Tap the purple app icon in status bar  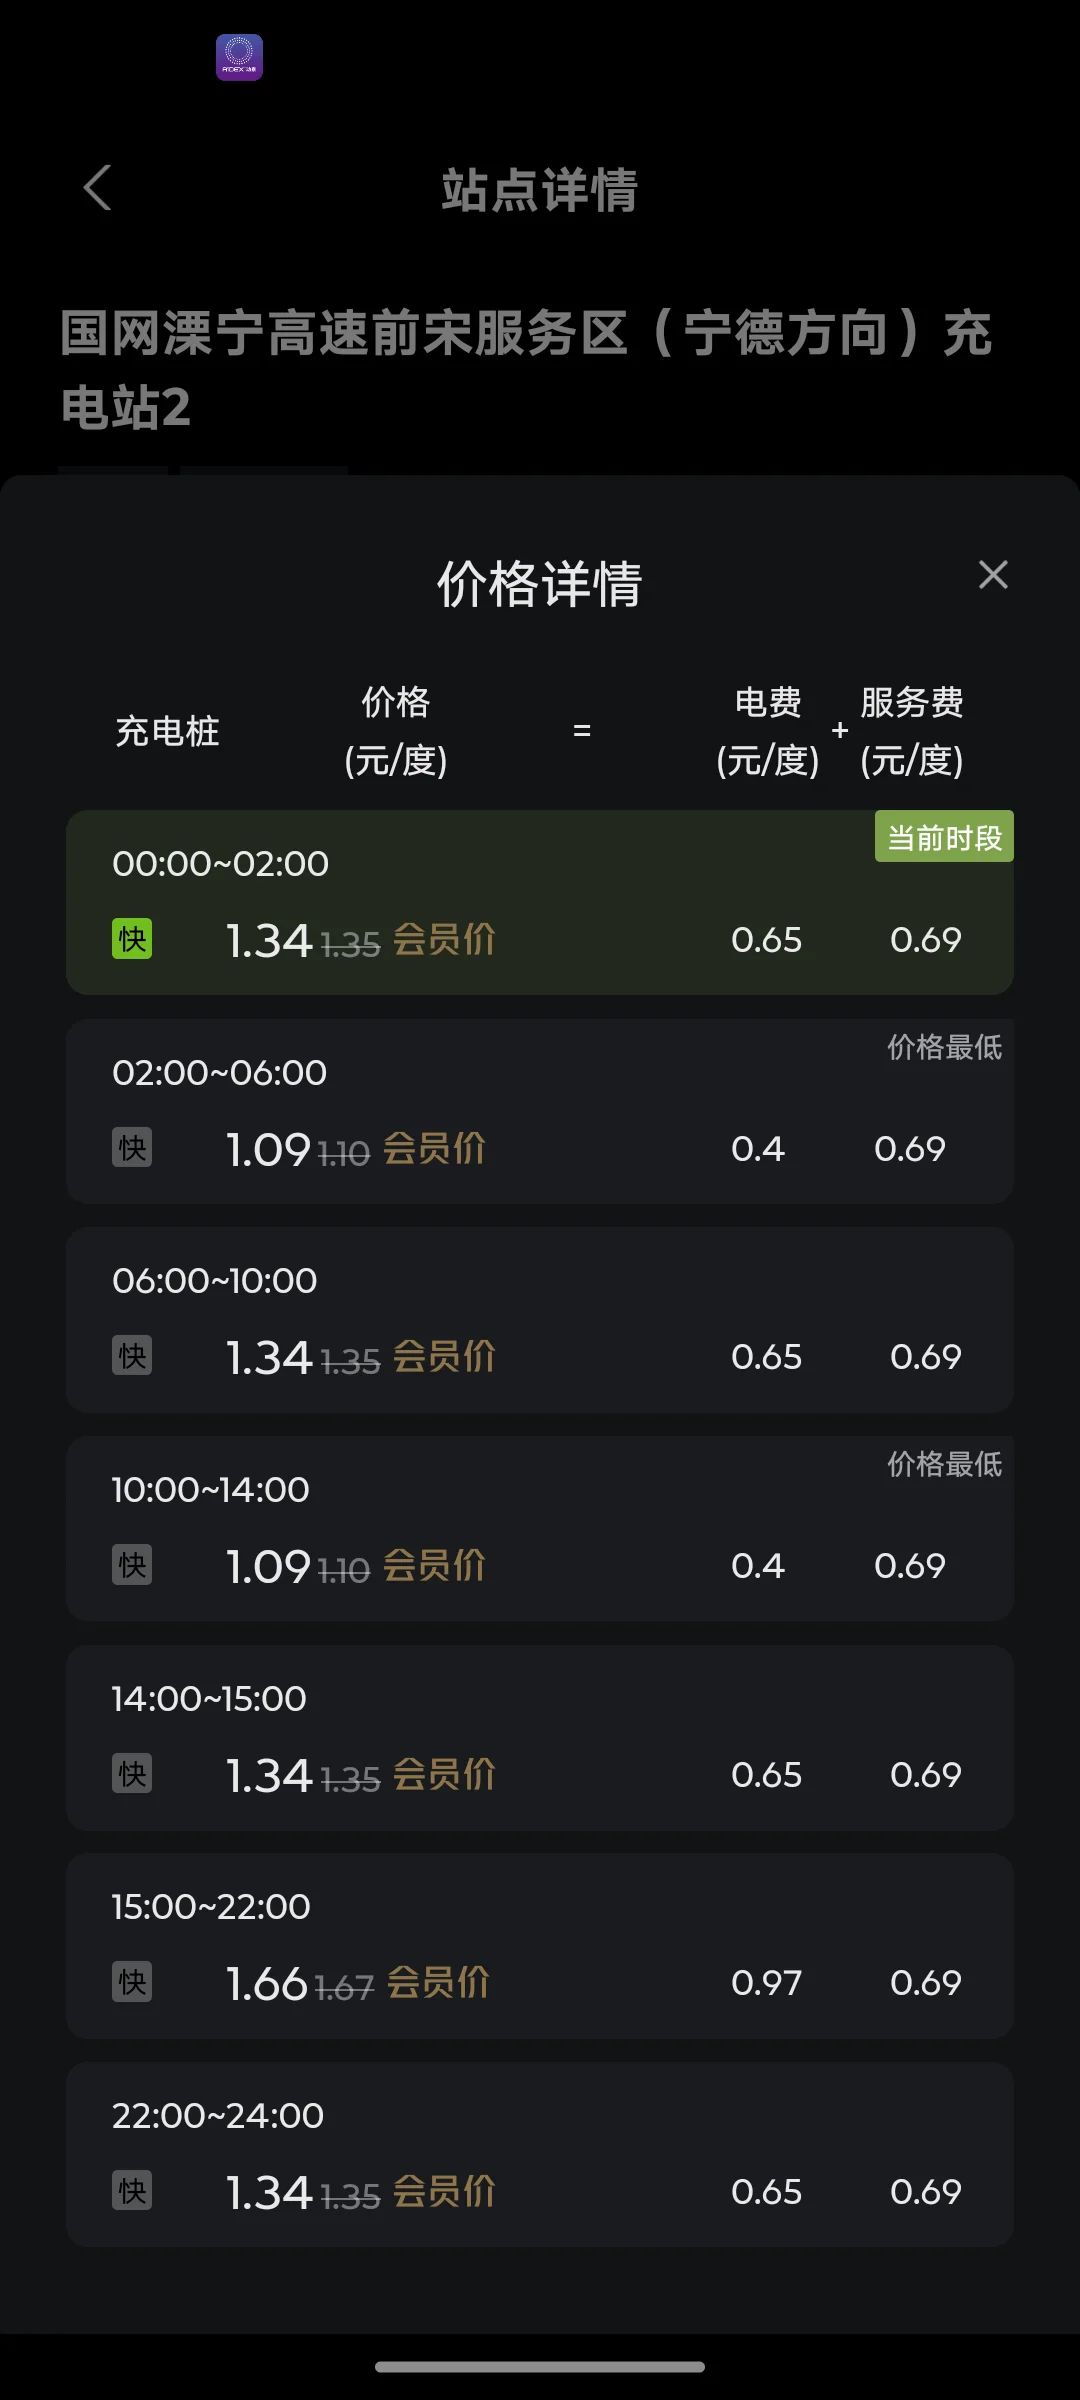point(239,57)
